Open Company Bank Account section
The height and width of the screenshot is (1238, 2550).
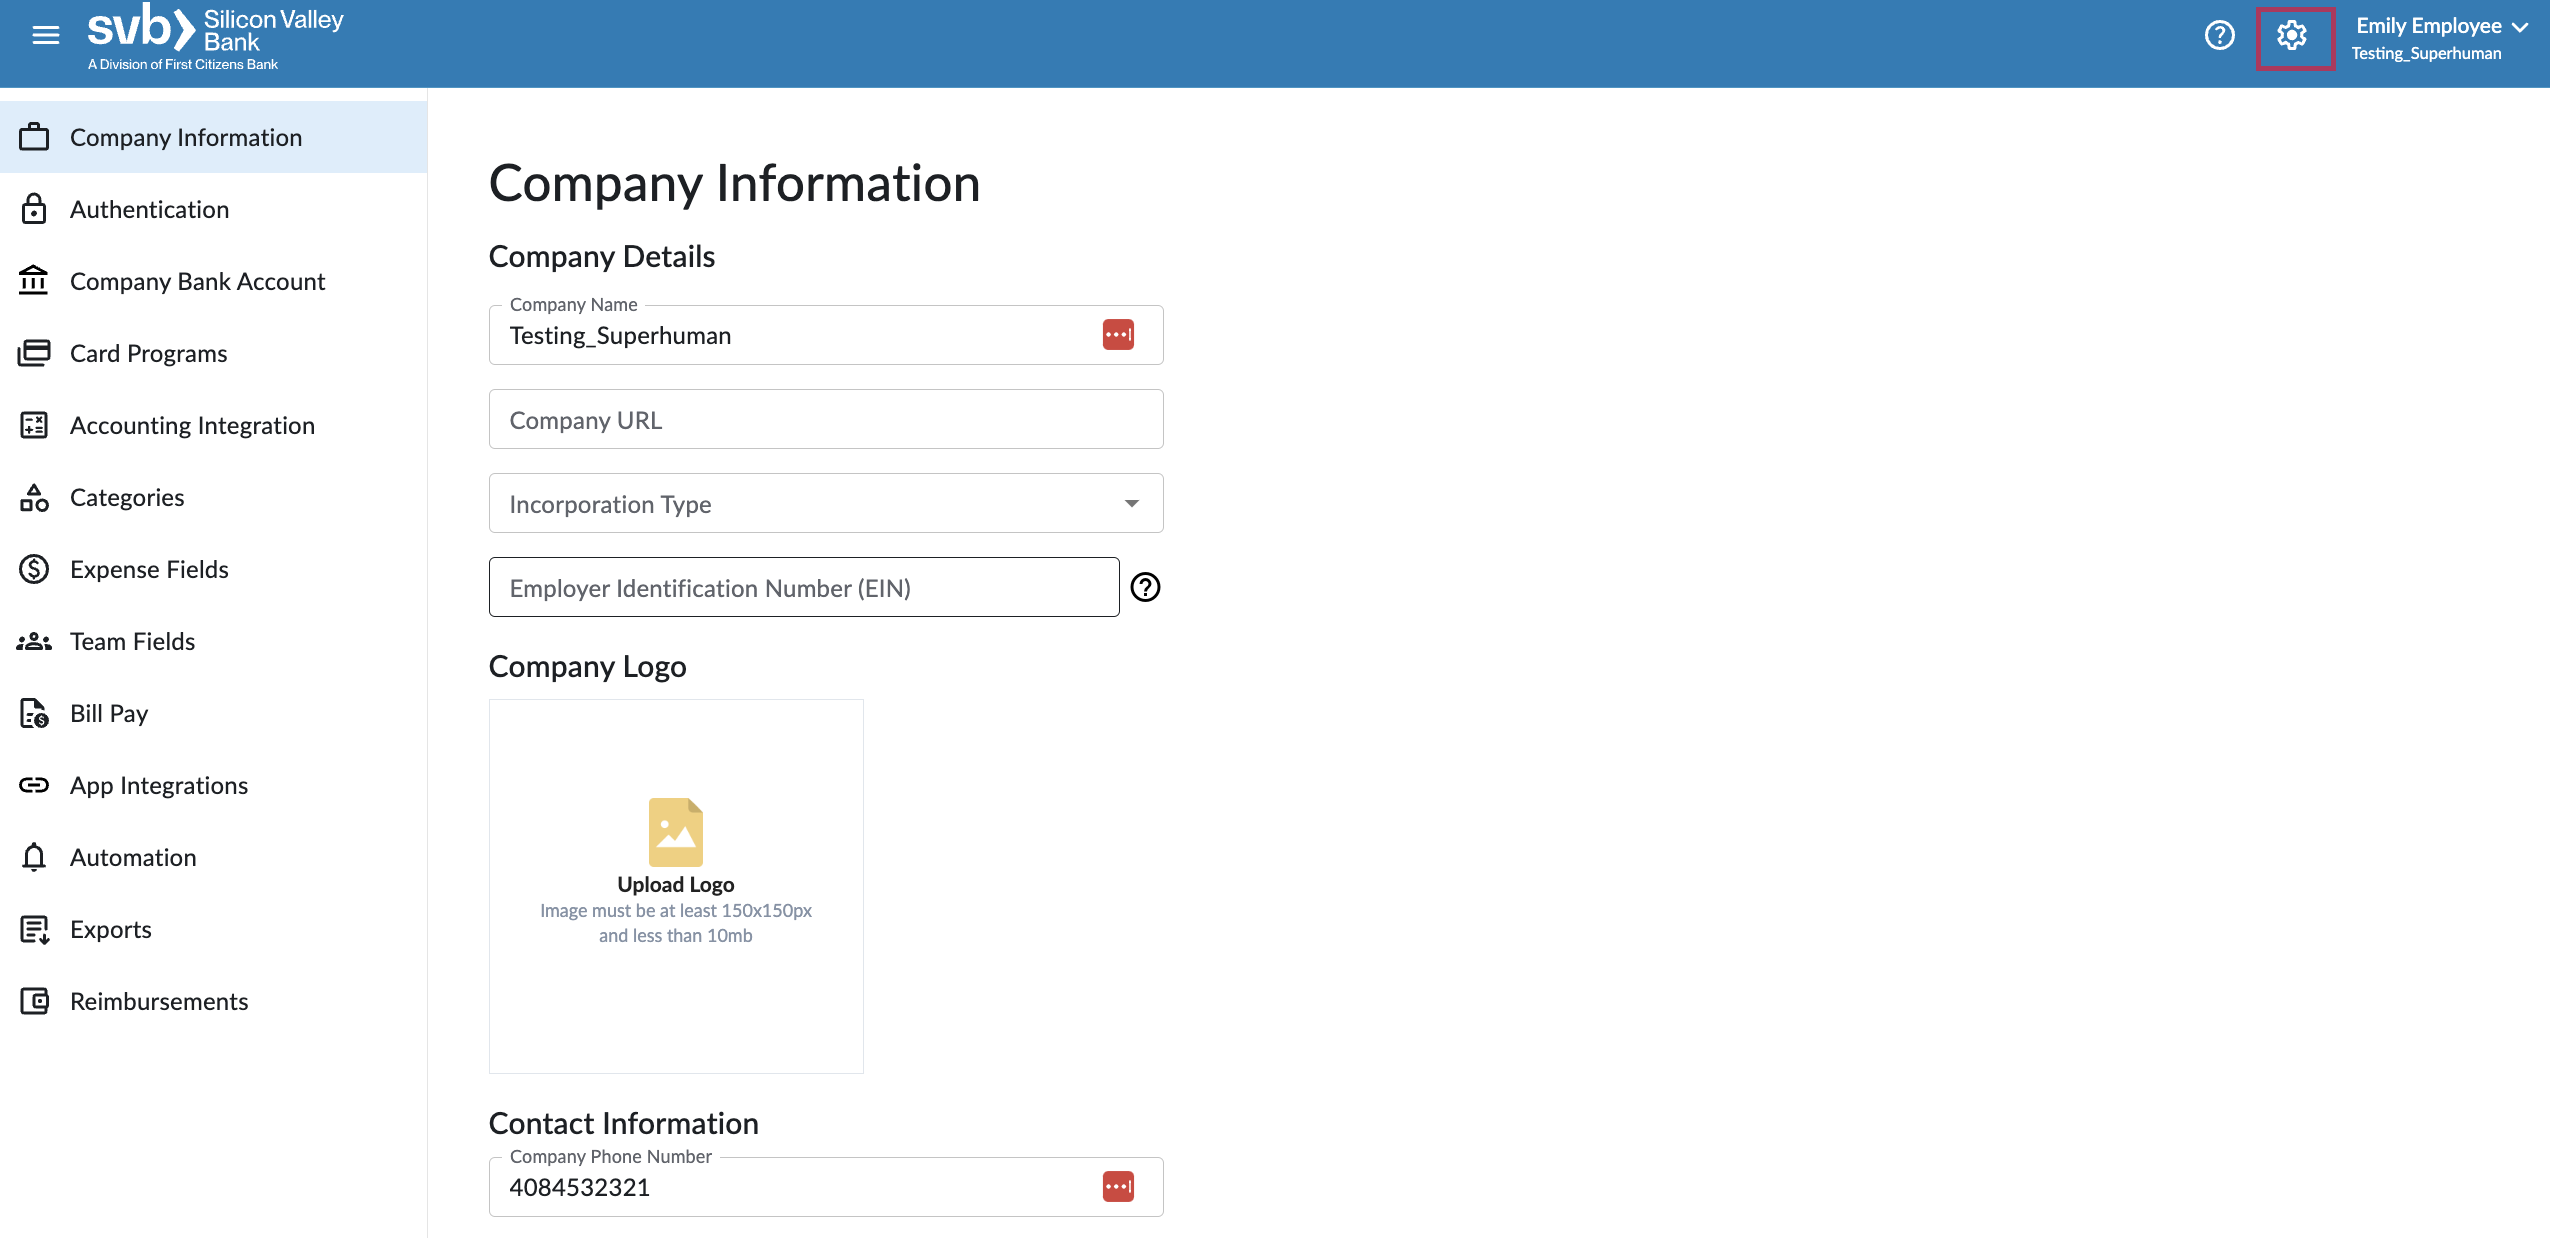tap(213, 281)
